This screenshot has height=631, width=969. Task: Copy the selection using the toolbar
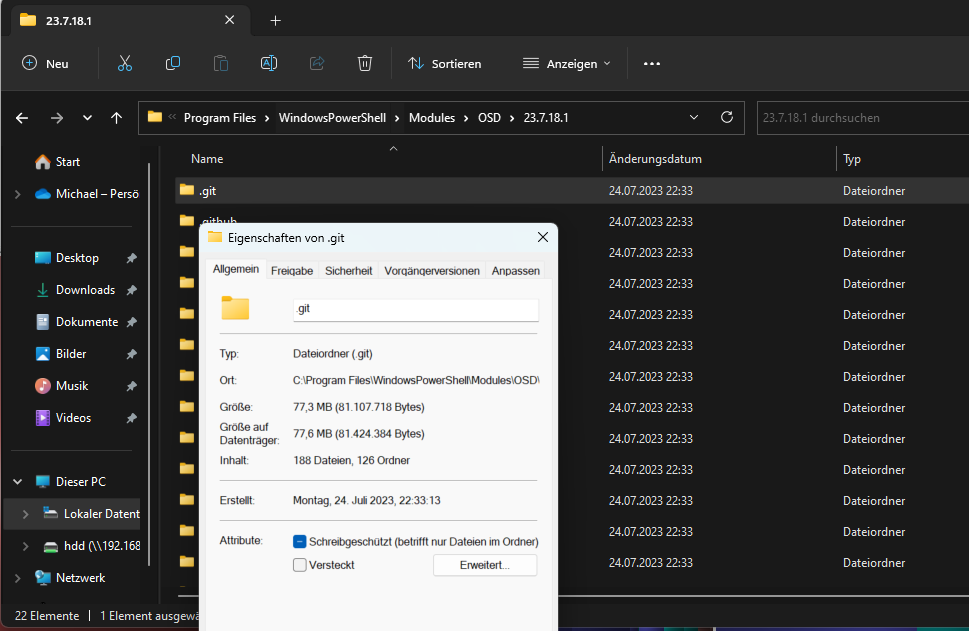(172, 63)
